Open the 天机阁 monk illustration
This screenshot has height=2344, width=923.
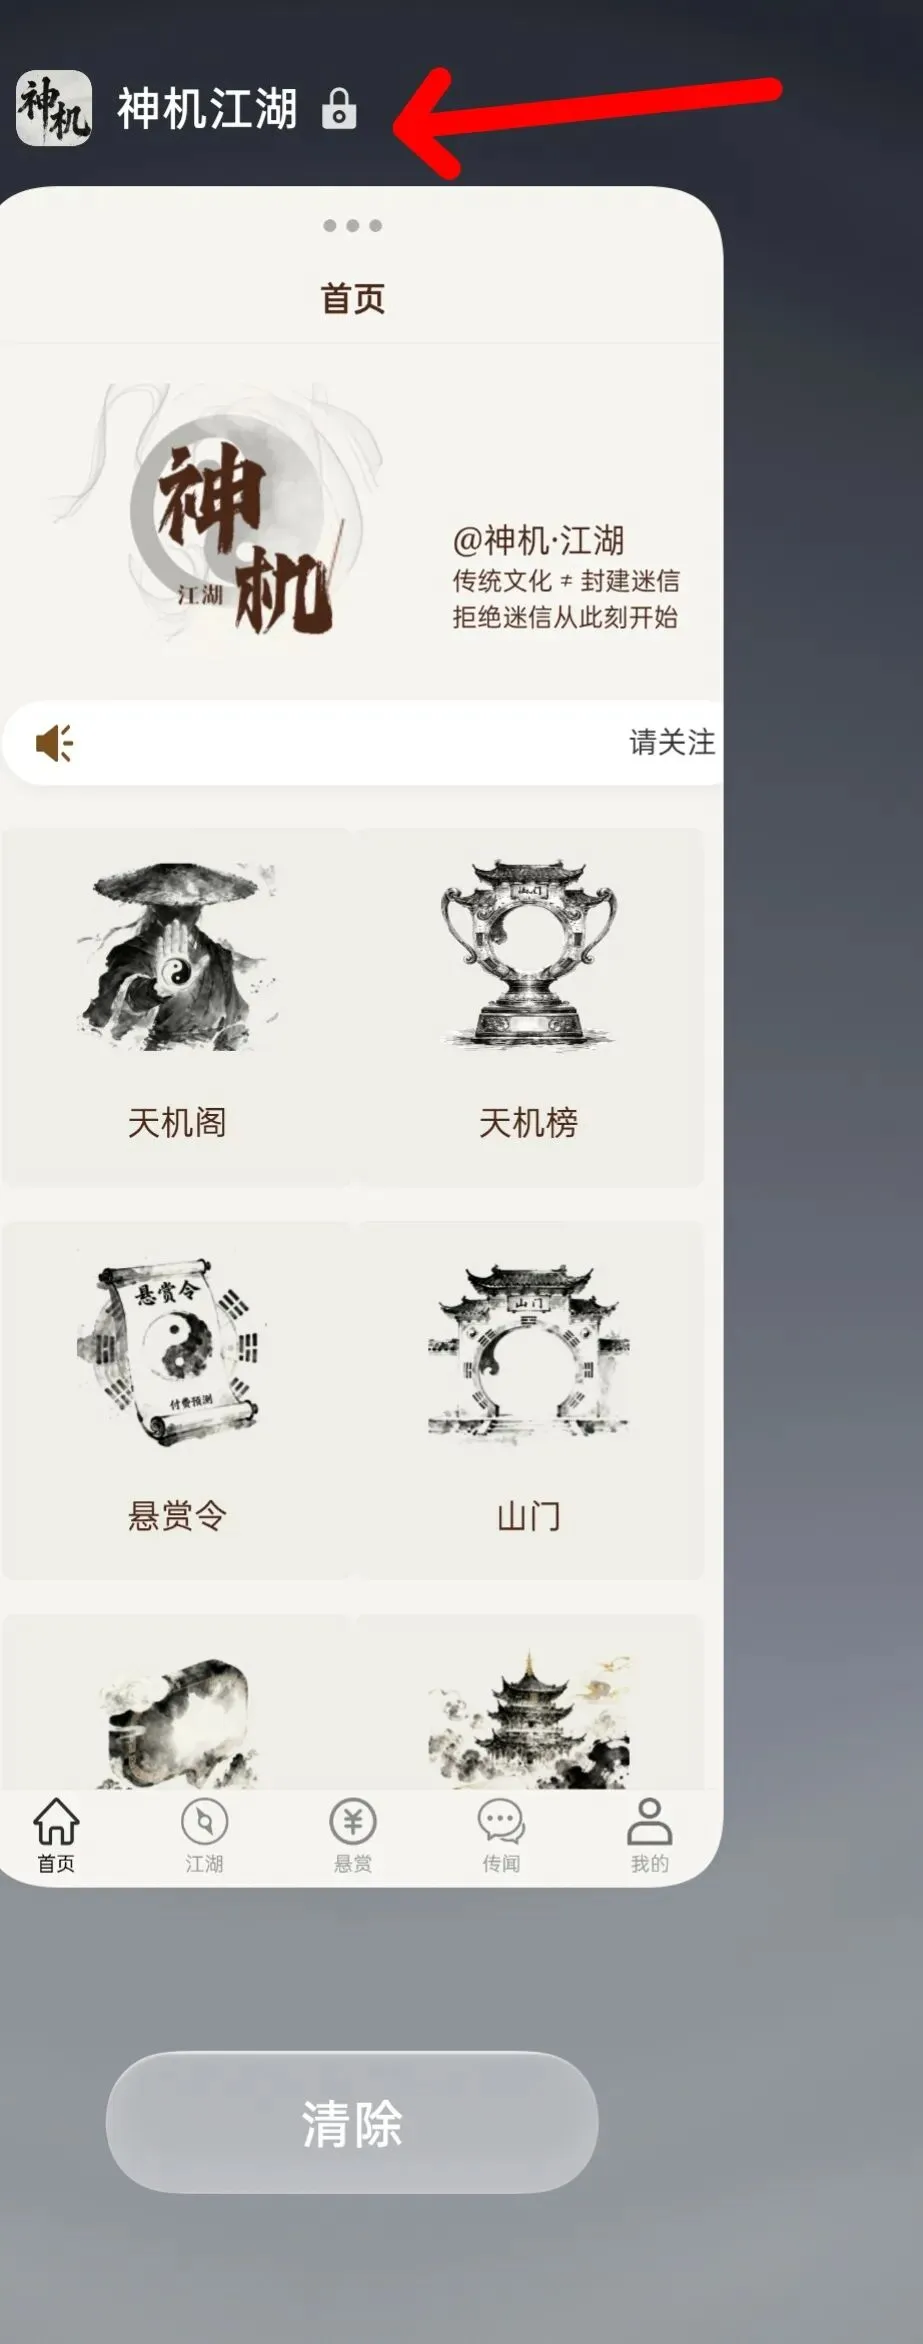point(177,957)
